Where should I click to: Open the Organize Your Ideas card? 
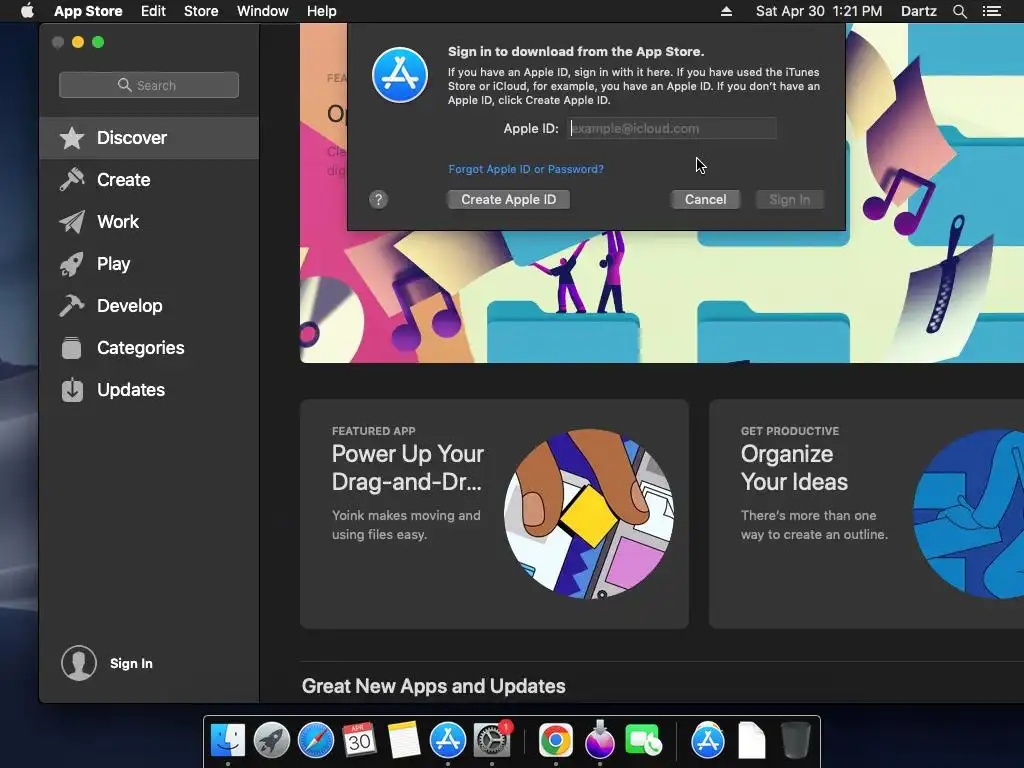[867, 514]
